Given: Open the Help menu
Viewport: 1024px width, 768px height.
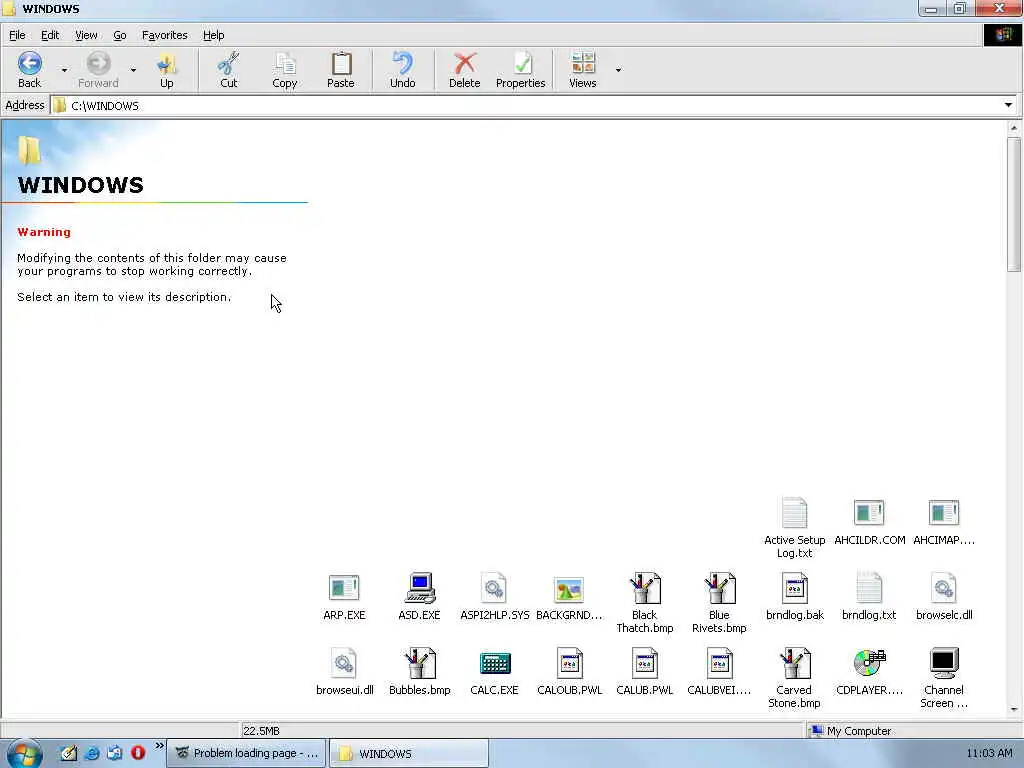Looking at the screenshot, I should point(214,35).
